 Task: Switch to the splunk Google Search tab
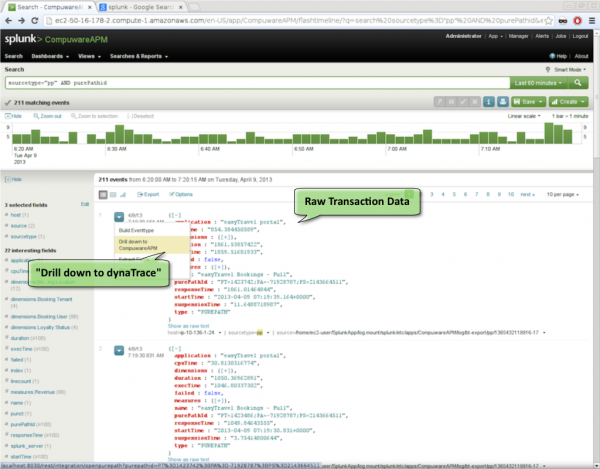(x=141, y=7)
